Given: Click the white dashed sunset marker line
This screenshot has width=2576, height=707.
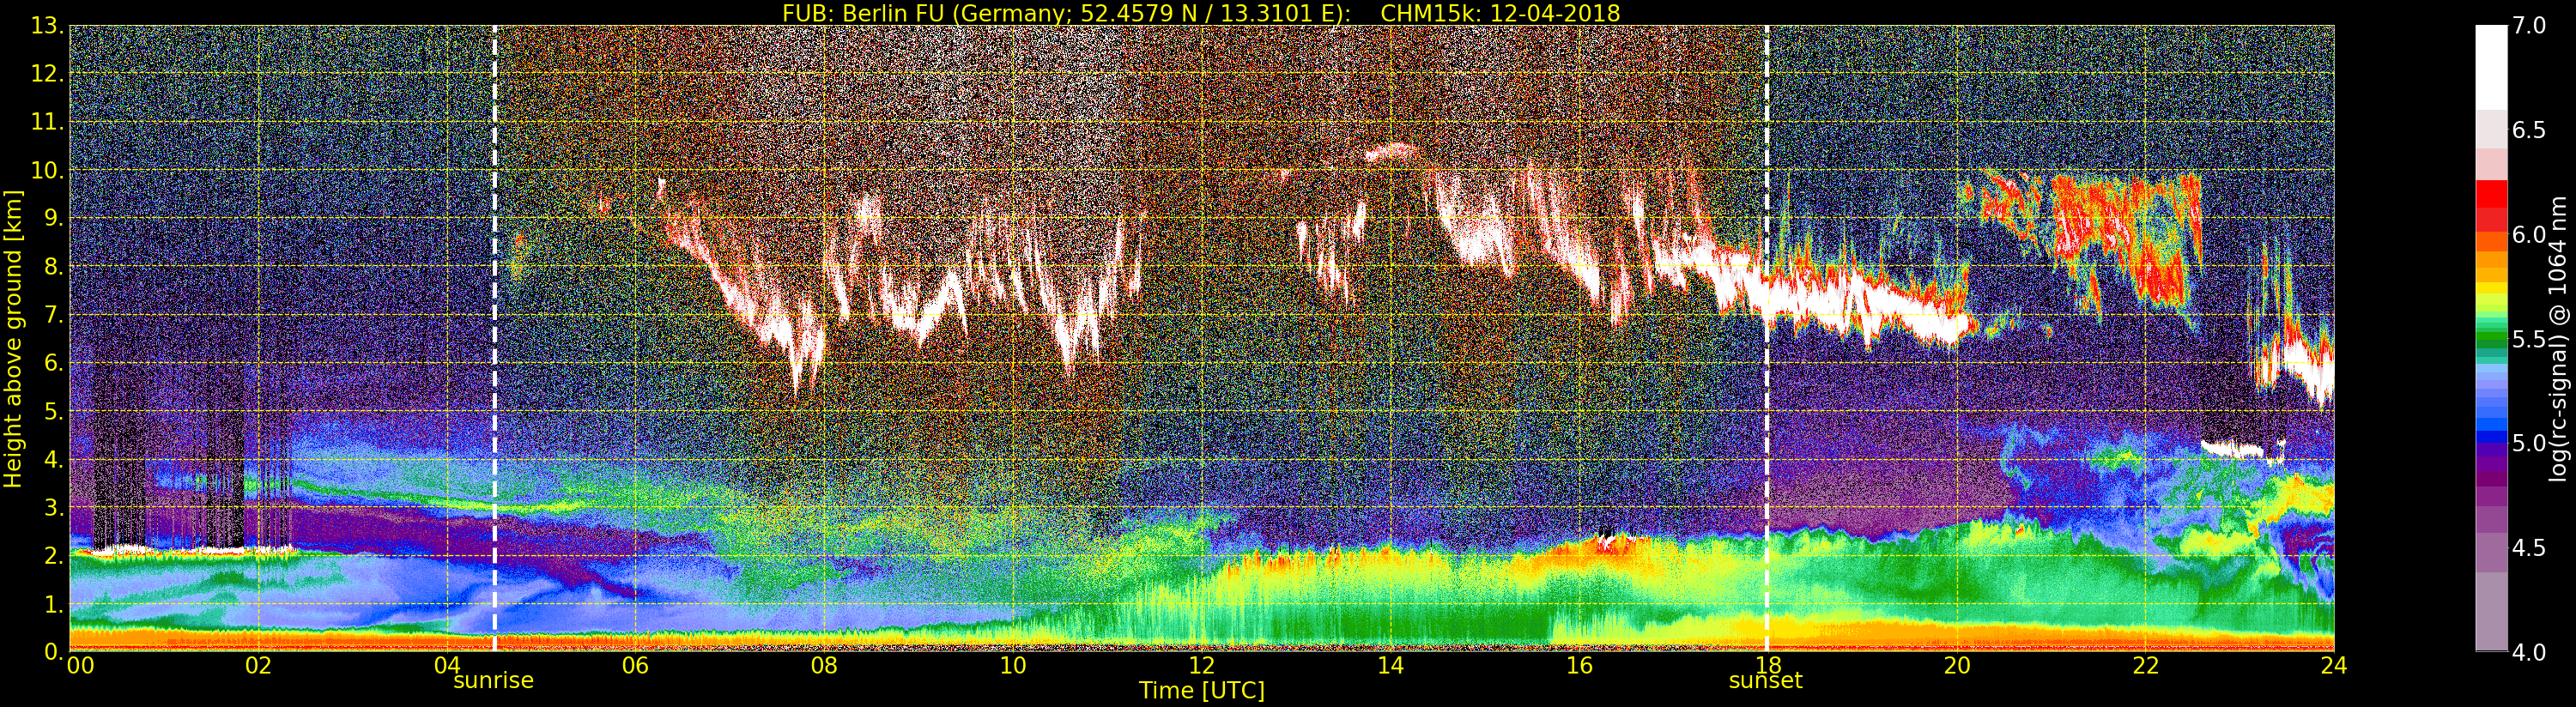Looking at the screenshot, I should click(x=1767, y=338).
